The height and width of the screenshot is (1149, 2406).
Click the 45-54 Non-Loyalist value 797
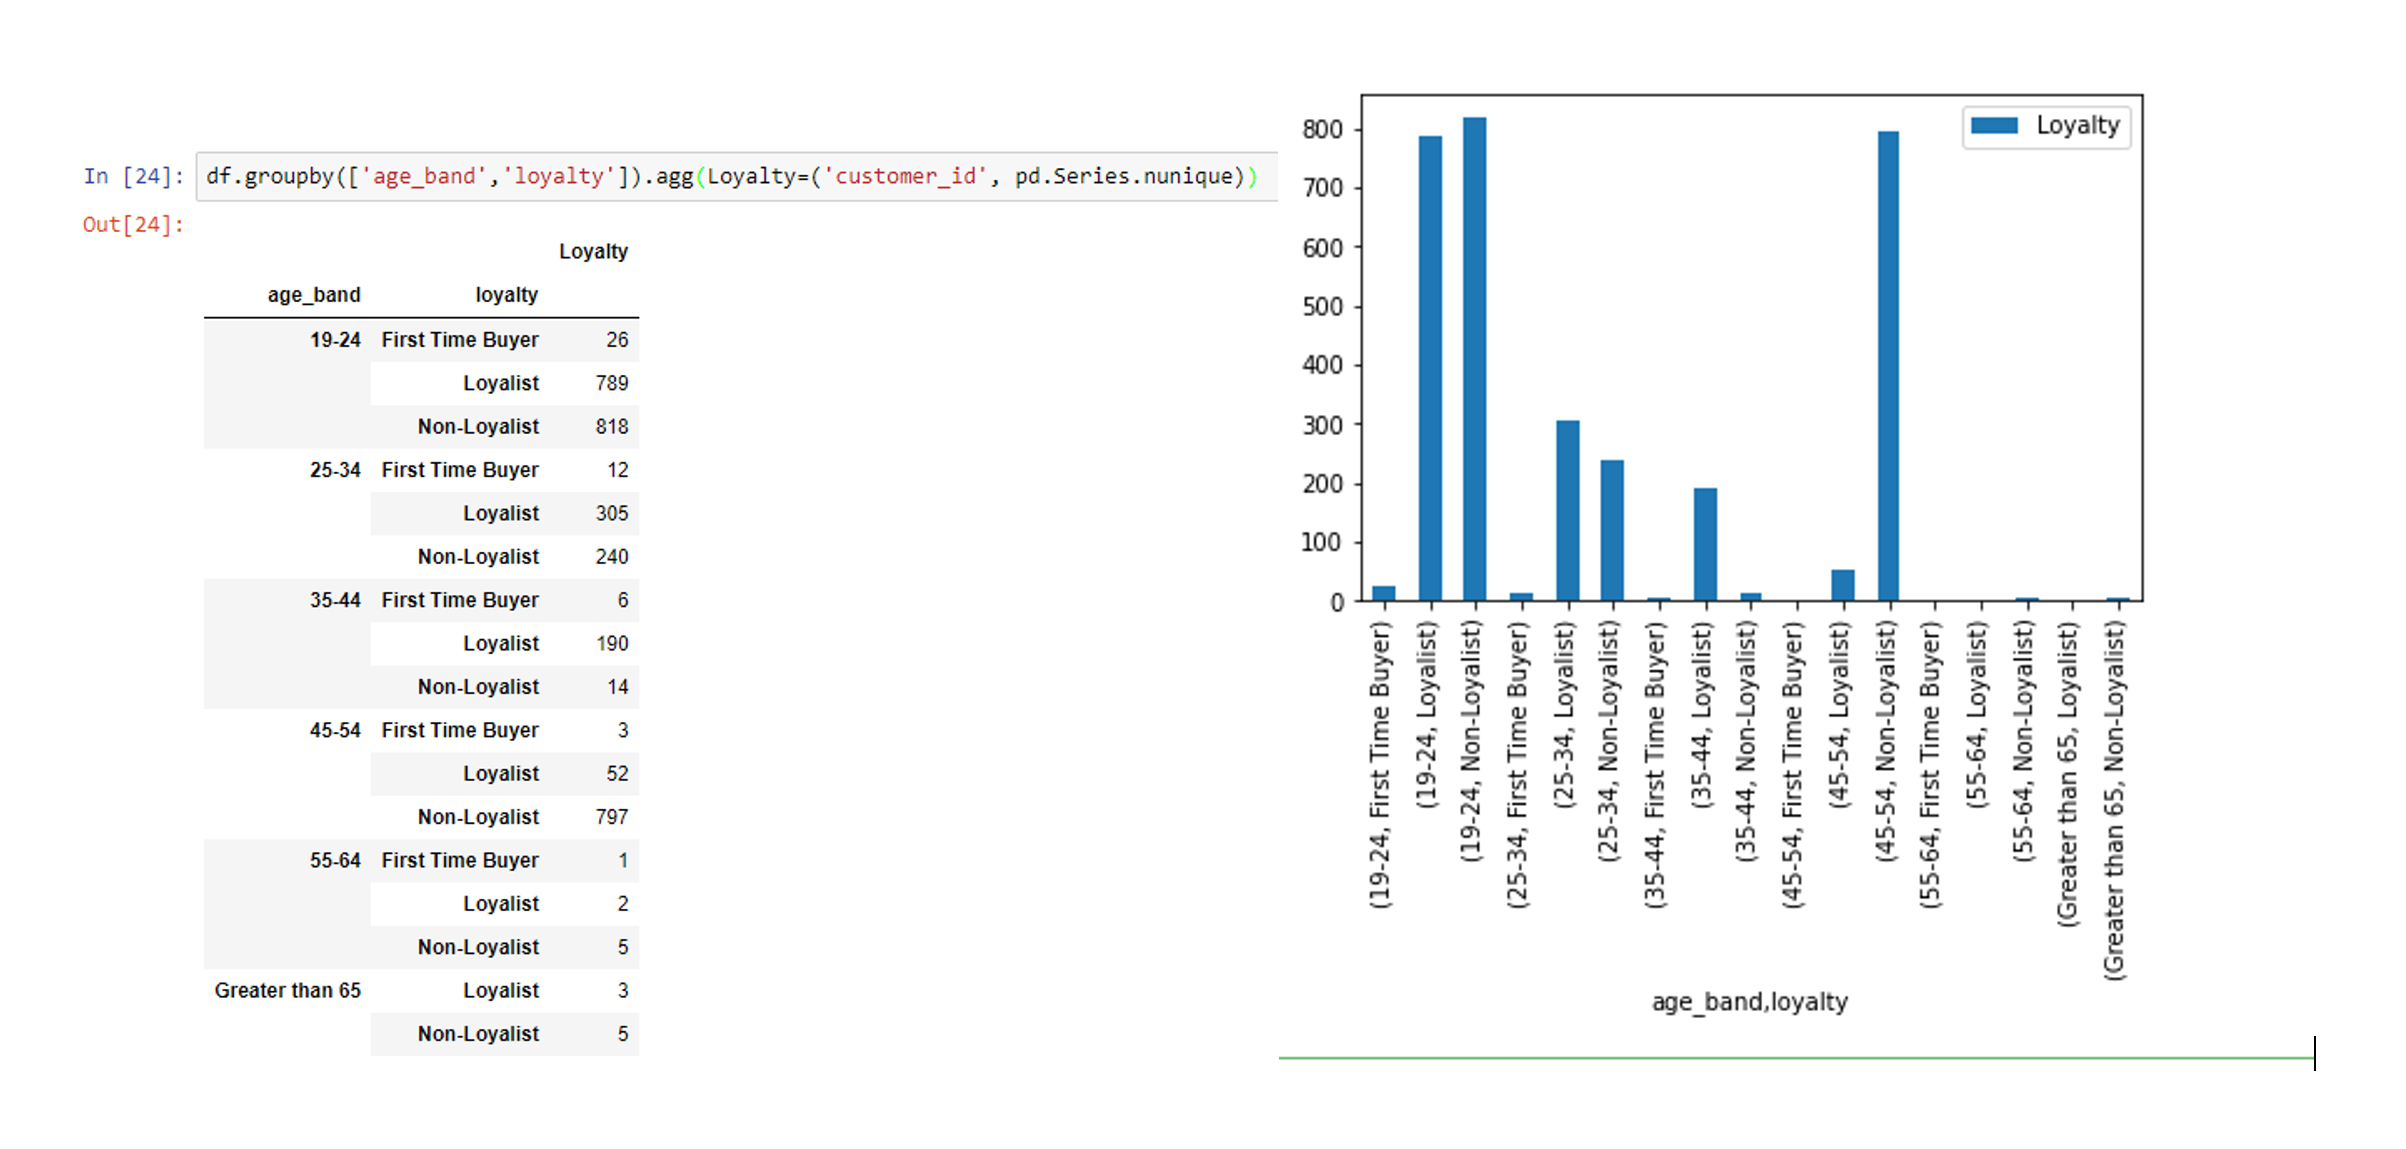point(611,818)
